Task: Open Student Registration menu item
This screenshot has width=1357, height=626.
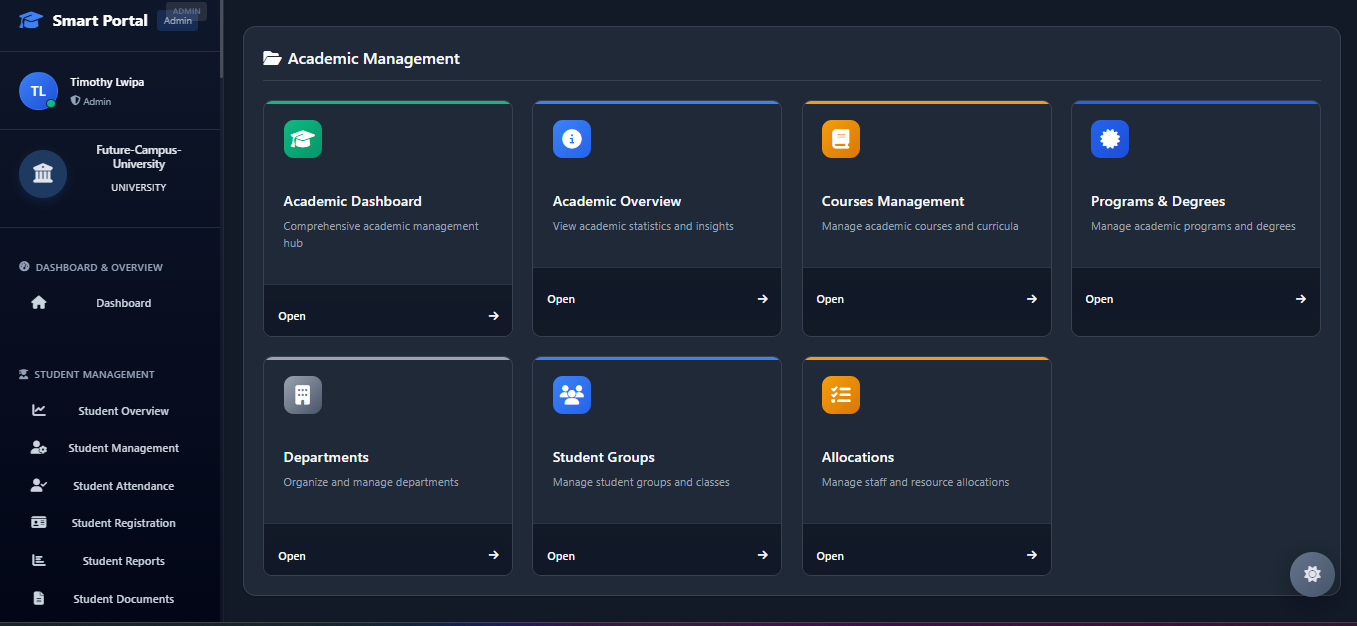Action: click(123, 523)
